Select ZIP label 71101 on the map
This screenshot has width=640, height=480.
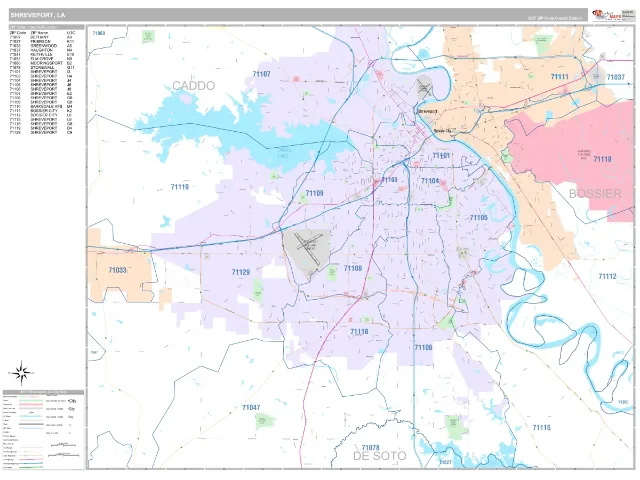[441, 156]
